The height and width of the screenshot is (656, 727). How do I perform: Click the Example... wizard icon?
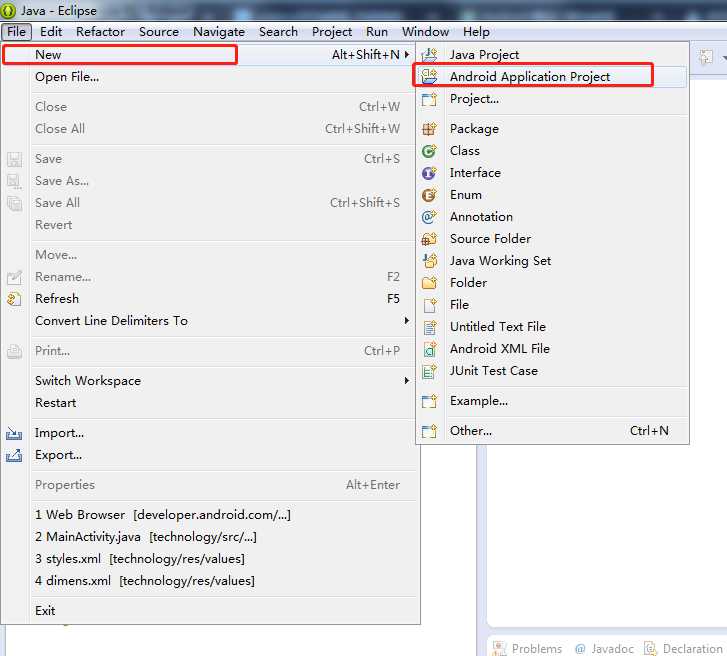coord(429,401)
